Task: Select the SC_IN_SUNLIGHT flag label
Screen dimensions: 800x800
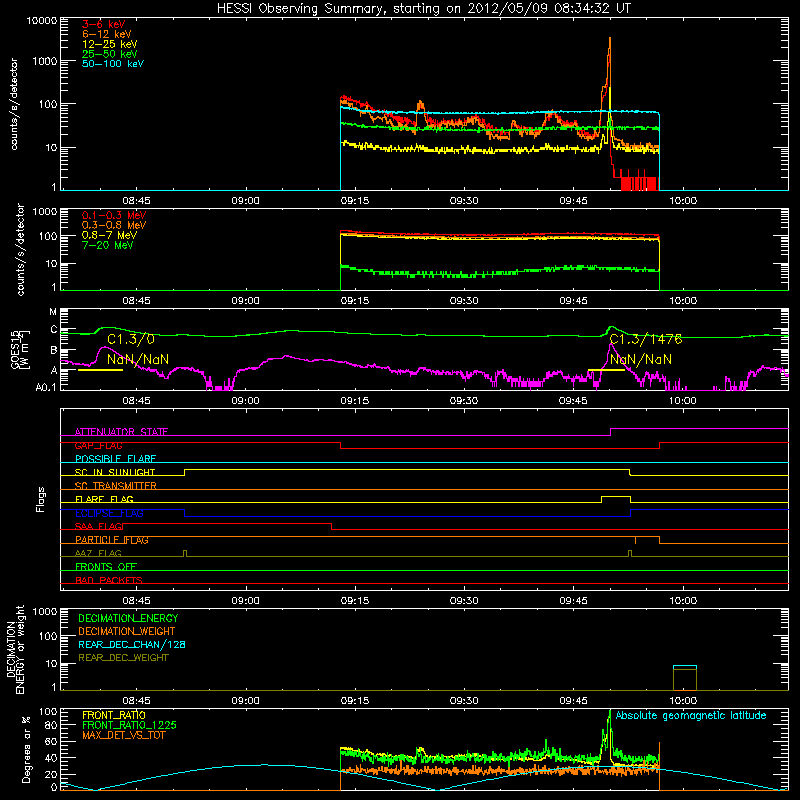Action: 115,472
